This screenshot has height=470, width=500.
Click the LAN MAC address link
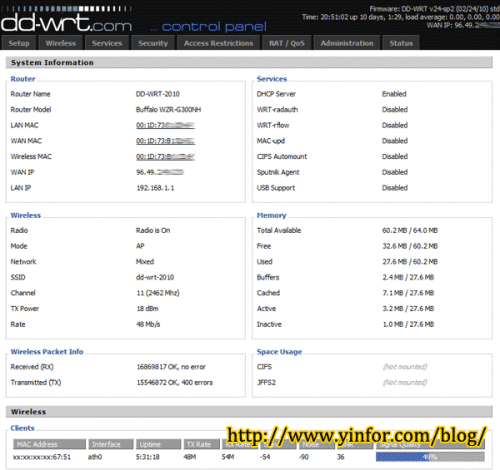pos(165,125)
